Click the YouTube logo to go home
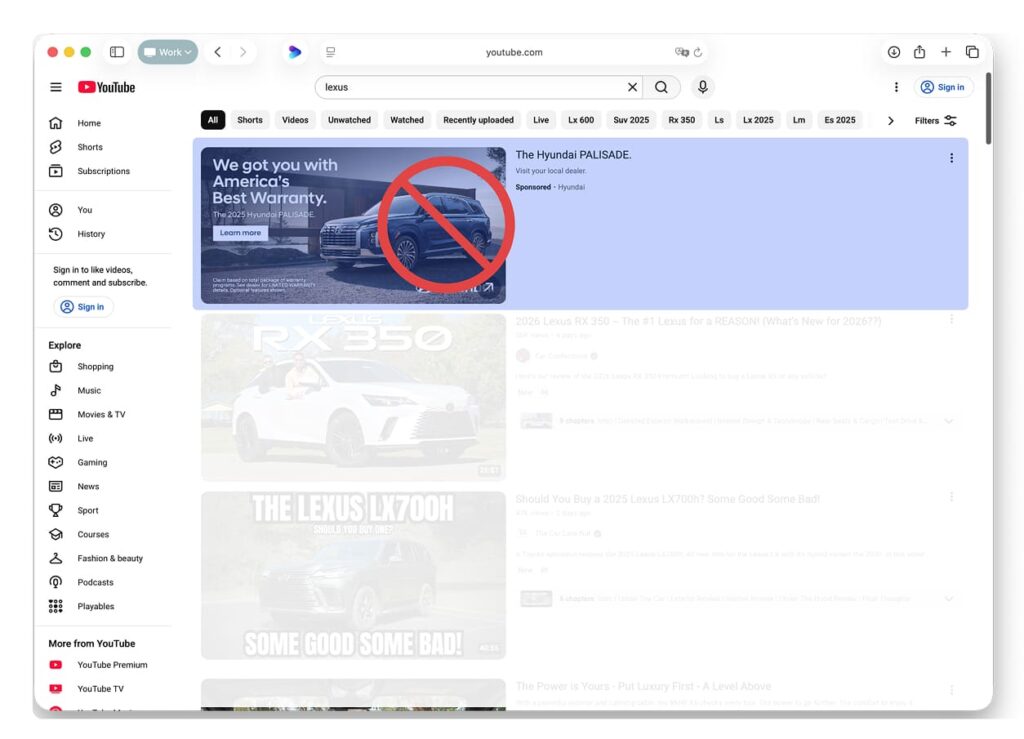The height and width of the screenshot is (739, 1024). click(105, 87)
